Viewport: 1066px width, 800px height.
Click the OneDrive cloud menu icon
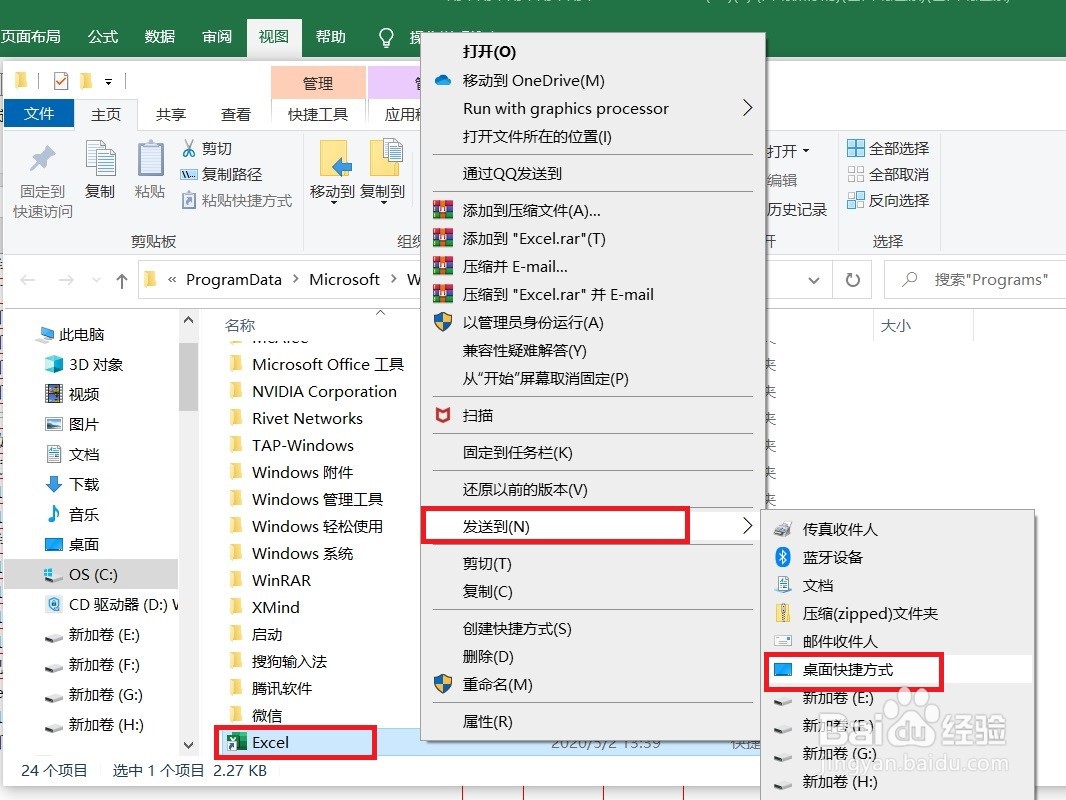443,80
